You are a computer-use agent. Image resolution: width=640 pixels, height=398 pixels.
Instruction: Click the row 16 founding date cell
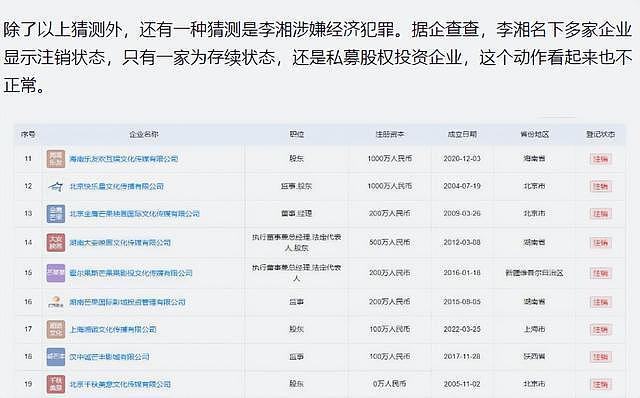pyautogui.click(x=462, y=302)
